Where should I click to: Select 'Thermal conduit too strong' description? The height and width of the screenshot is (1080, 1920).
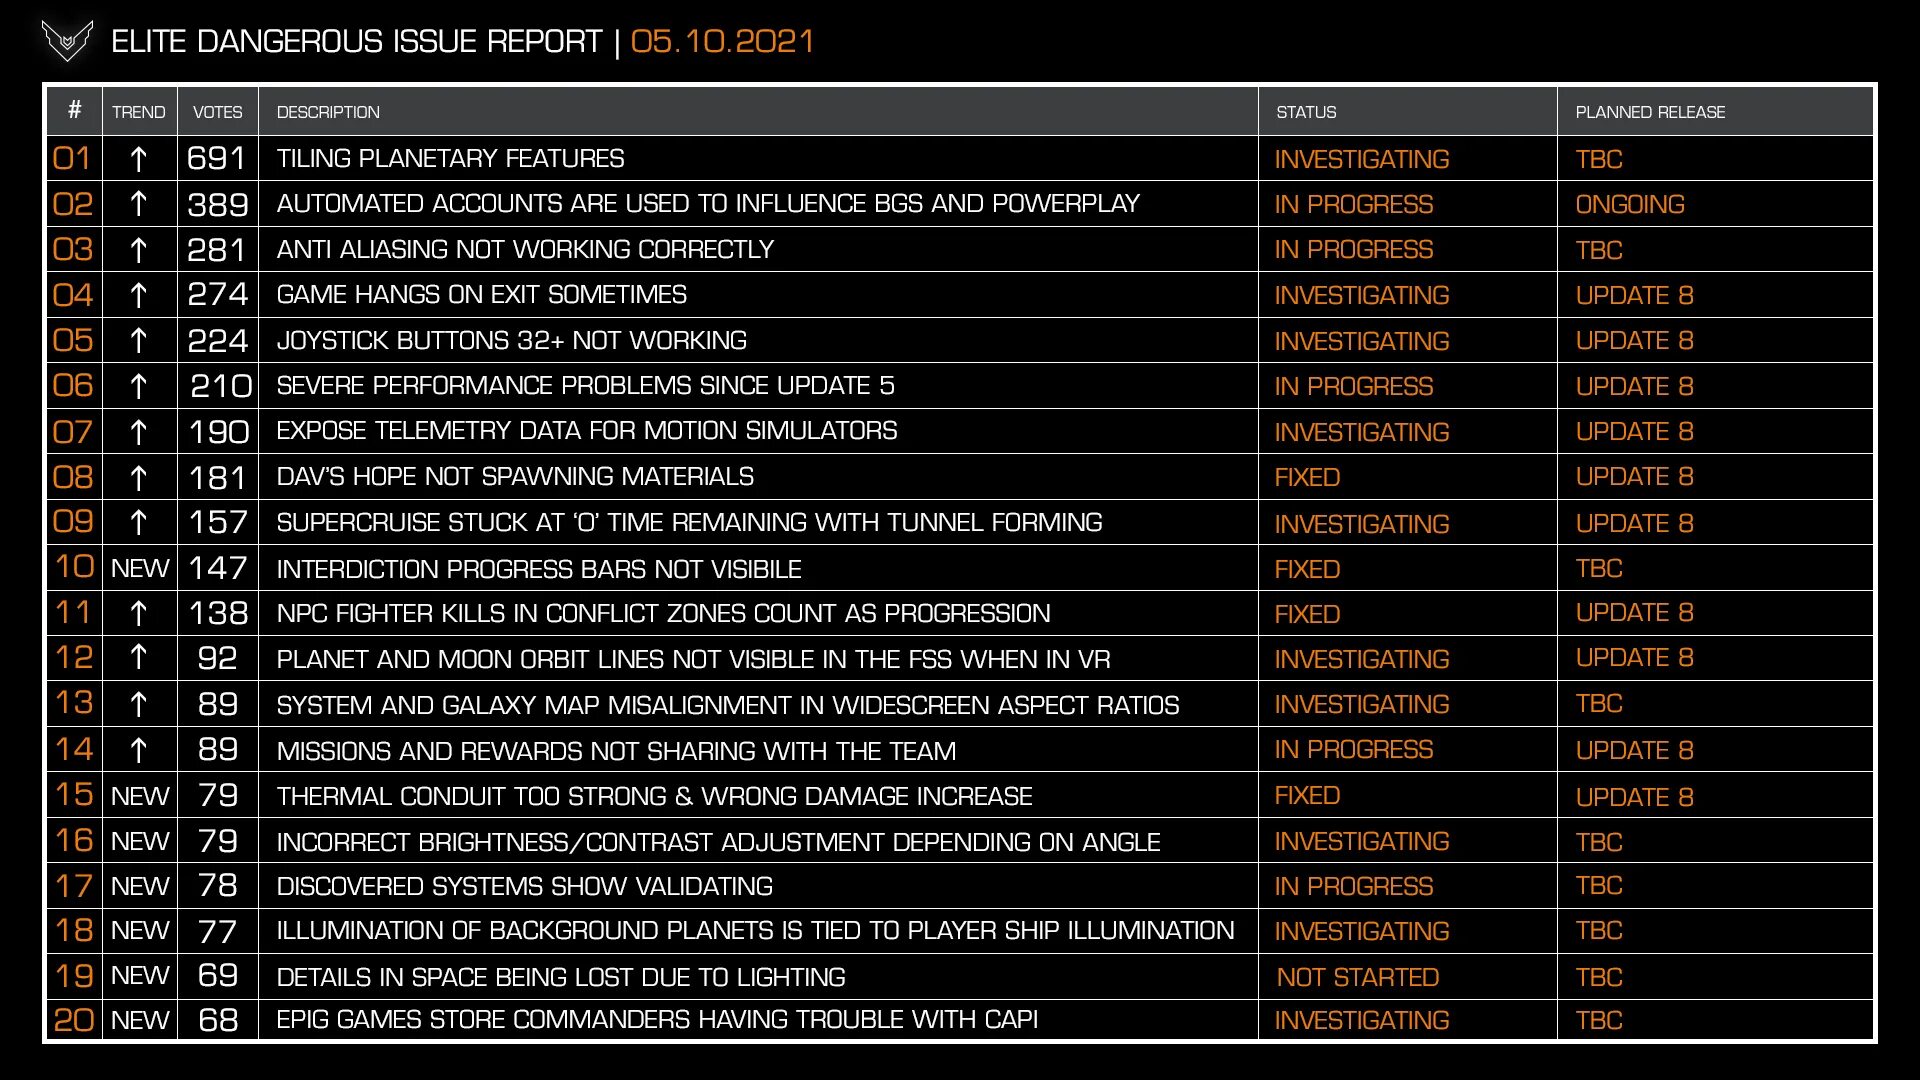654,797
